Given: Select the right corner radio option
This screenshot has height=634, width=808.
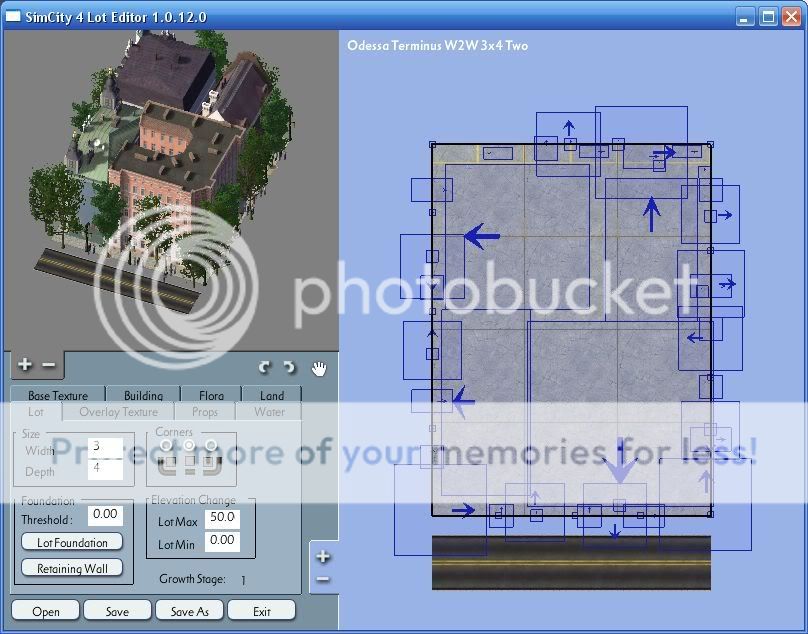Looking at the screenshot, I should (211, 444).
